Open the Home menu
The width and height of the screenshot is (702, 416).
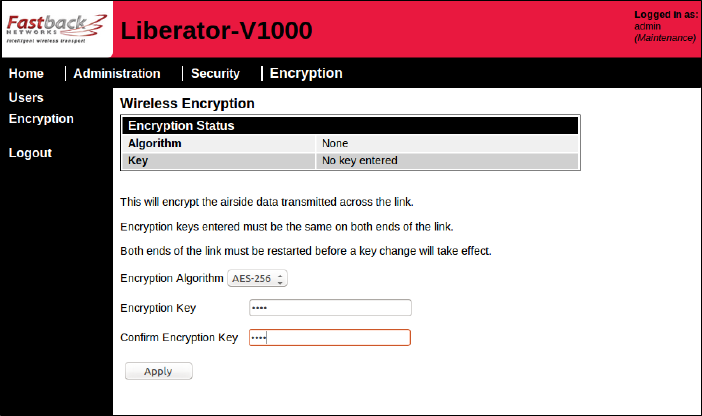pyautogui.click(x=26, y=73)
